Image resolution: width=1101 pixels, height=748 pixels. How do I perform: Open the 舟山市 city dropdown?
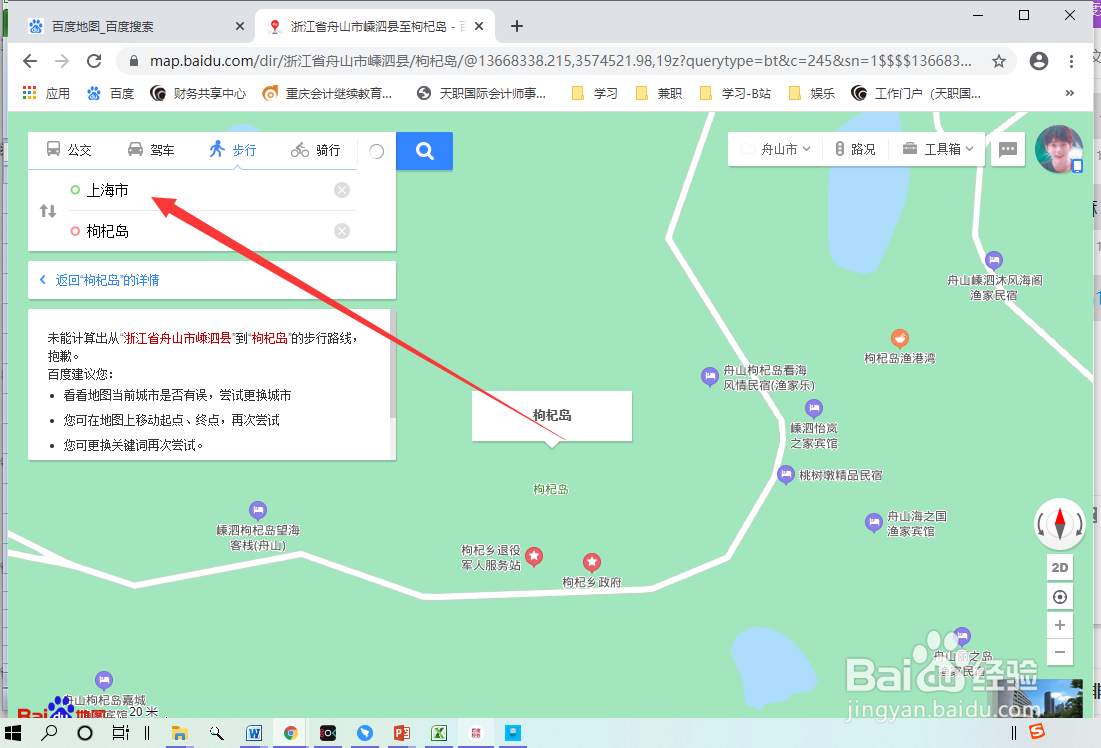(776, 149)
